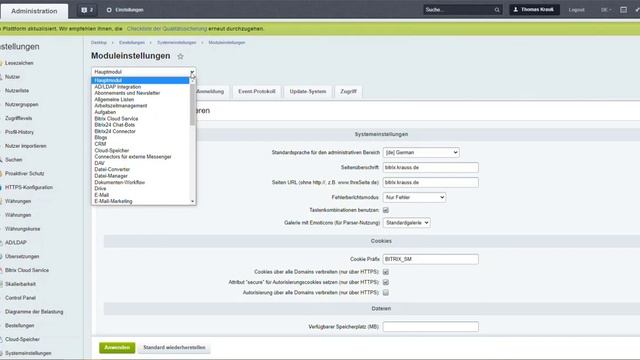Image resolution: width=640 pixels, height=360 pixels.
Task: Collapse the Hauptmodul module dropdown arrow
Action: [x=192, y=72]
